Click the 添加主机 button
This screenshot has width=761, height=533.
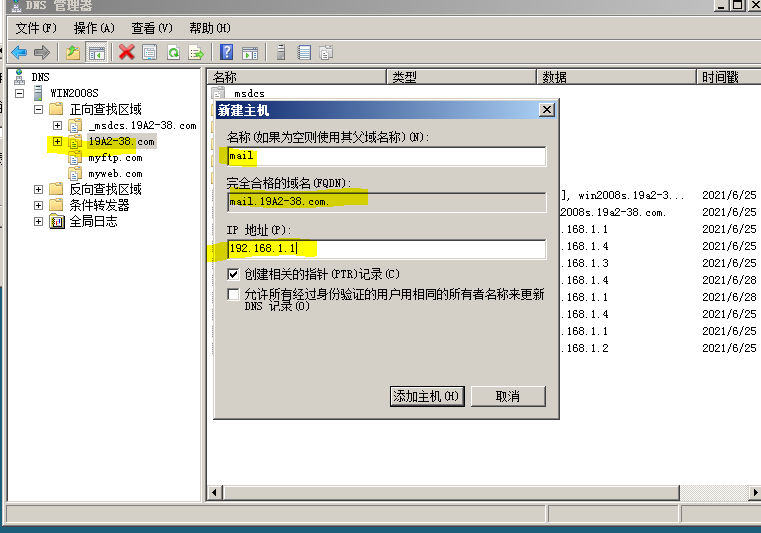point(427,397)
